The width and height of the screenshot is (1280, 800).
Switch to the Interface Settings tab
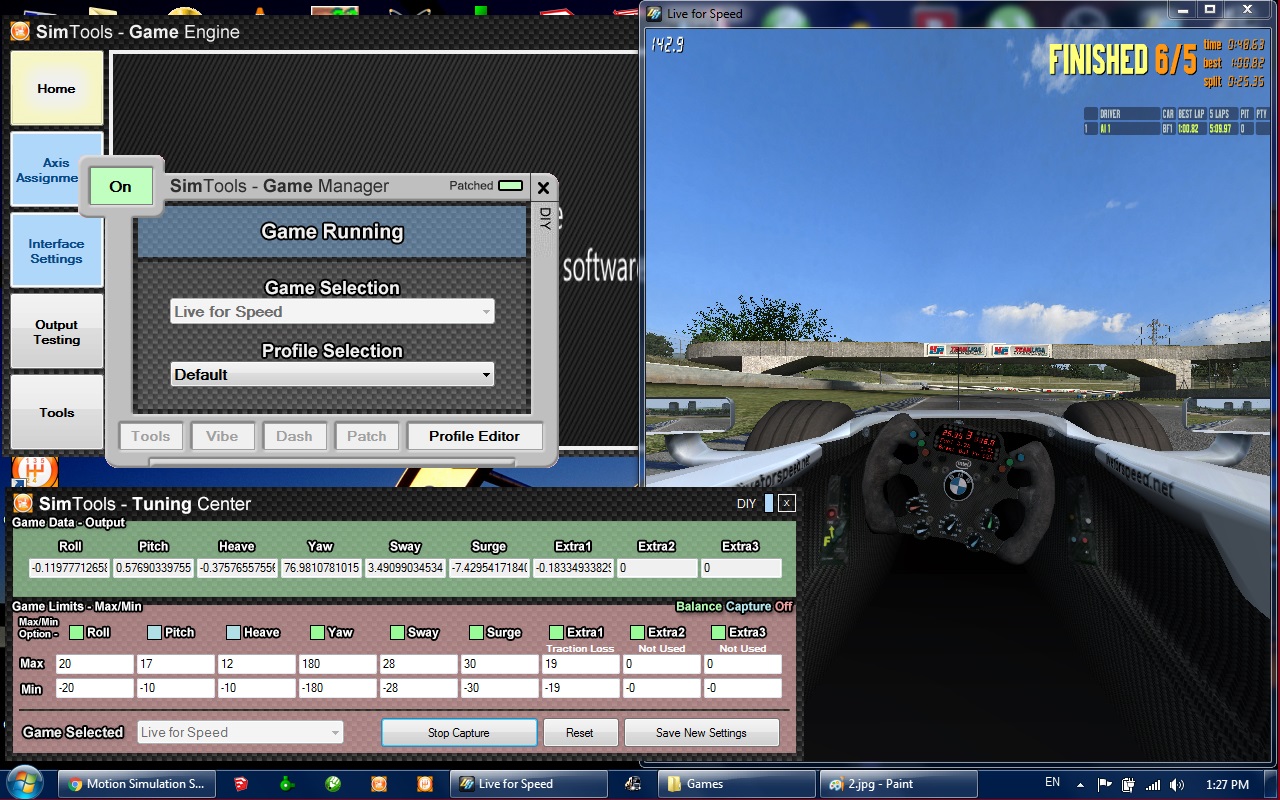57,251
